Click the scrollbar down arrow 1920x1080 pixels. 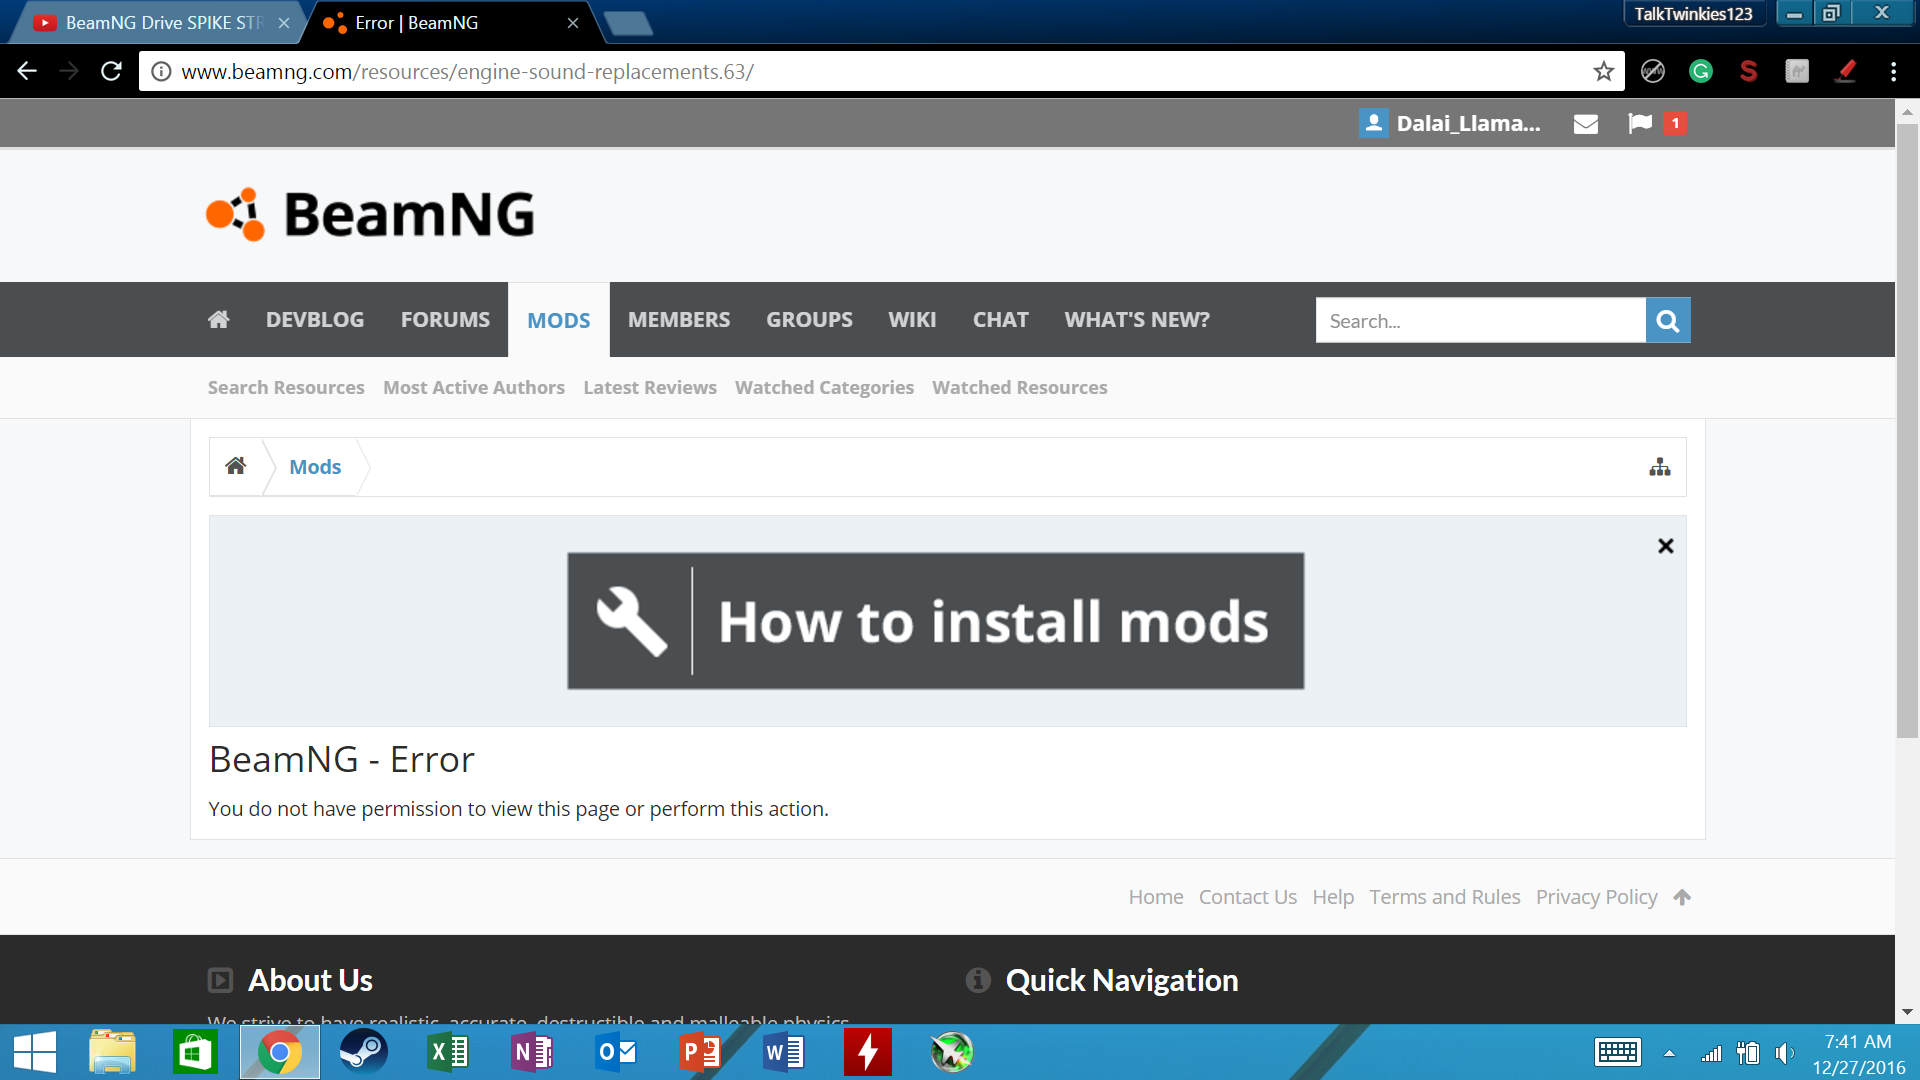point(1907,1012)
